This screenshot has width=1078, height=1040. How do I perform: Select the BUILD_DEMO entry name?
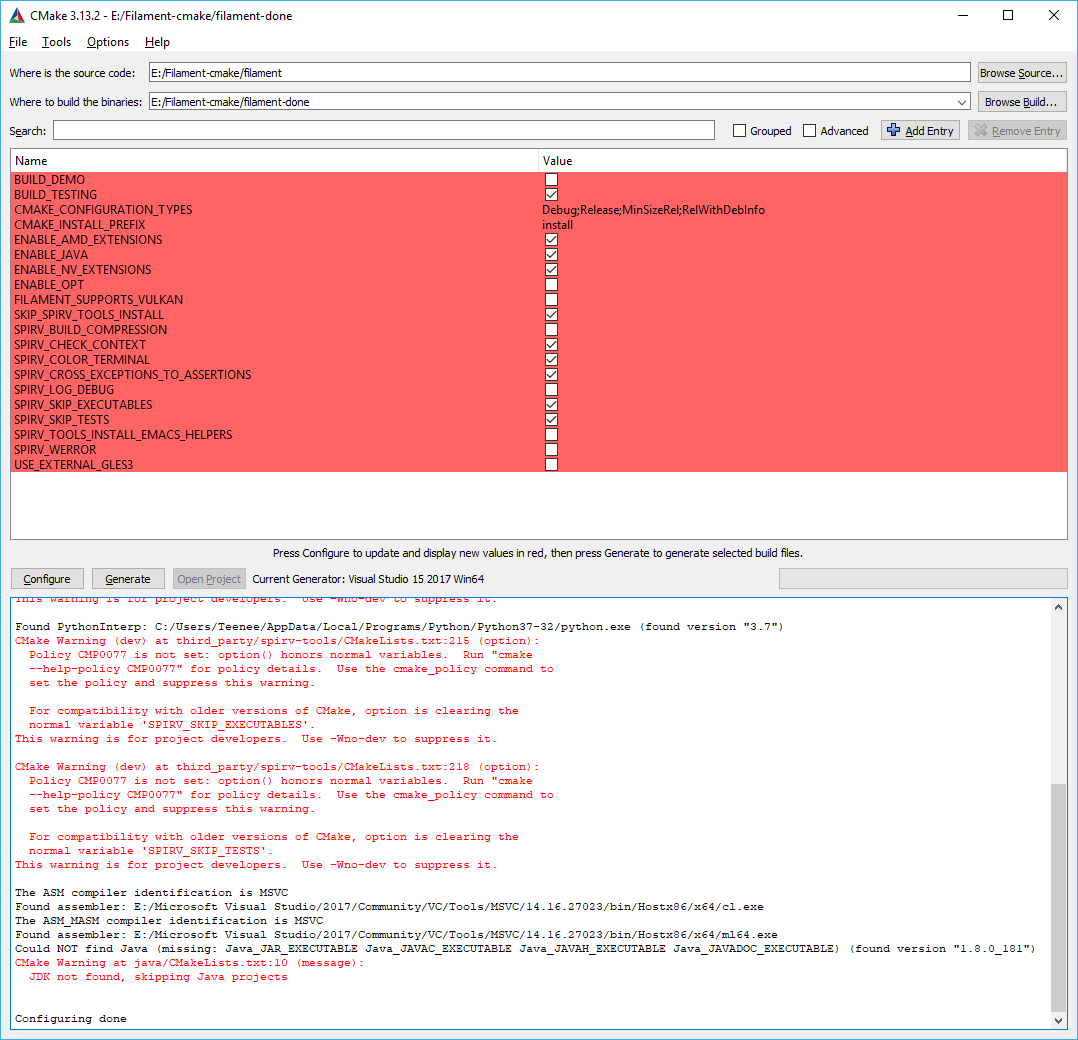(x=50, y=179)
